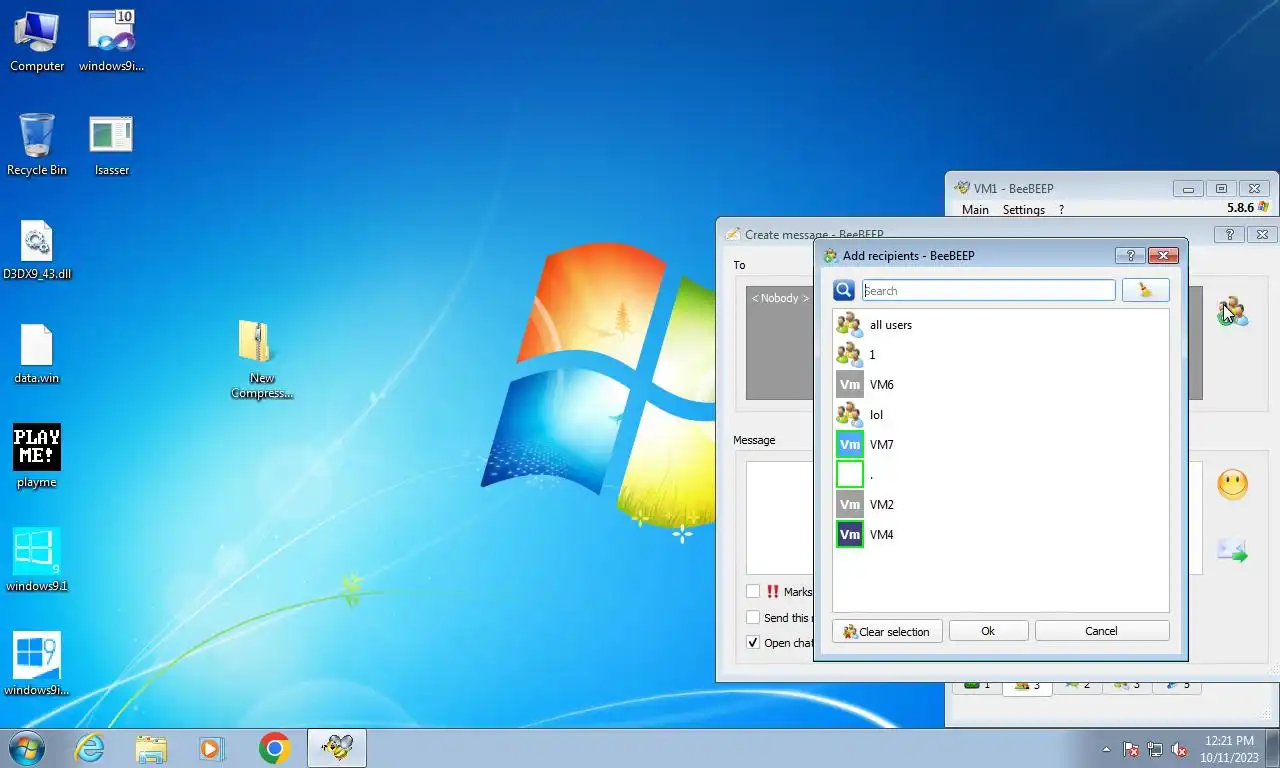Pick the VM2 user avatar
The image size is (1280, 768).
coord(849,505)
